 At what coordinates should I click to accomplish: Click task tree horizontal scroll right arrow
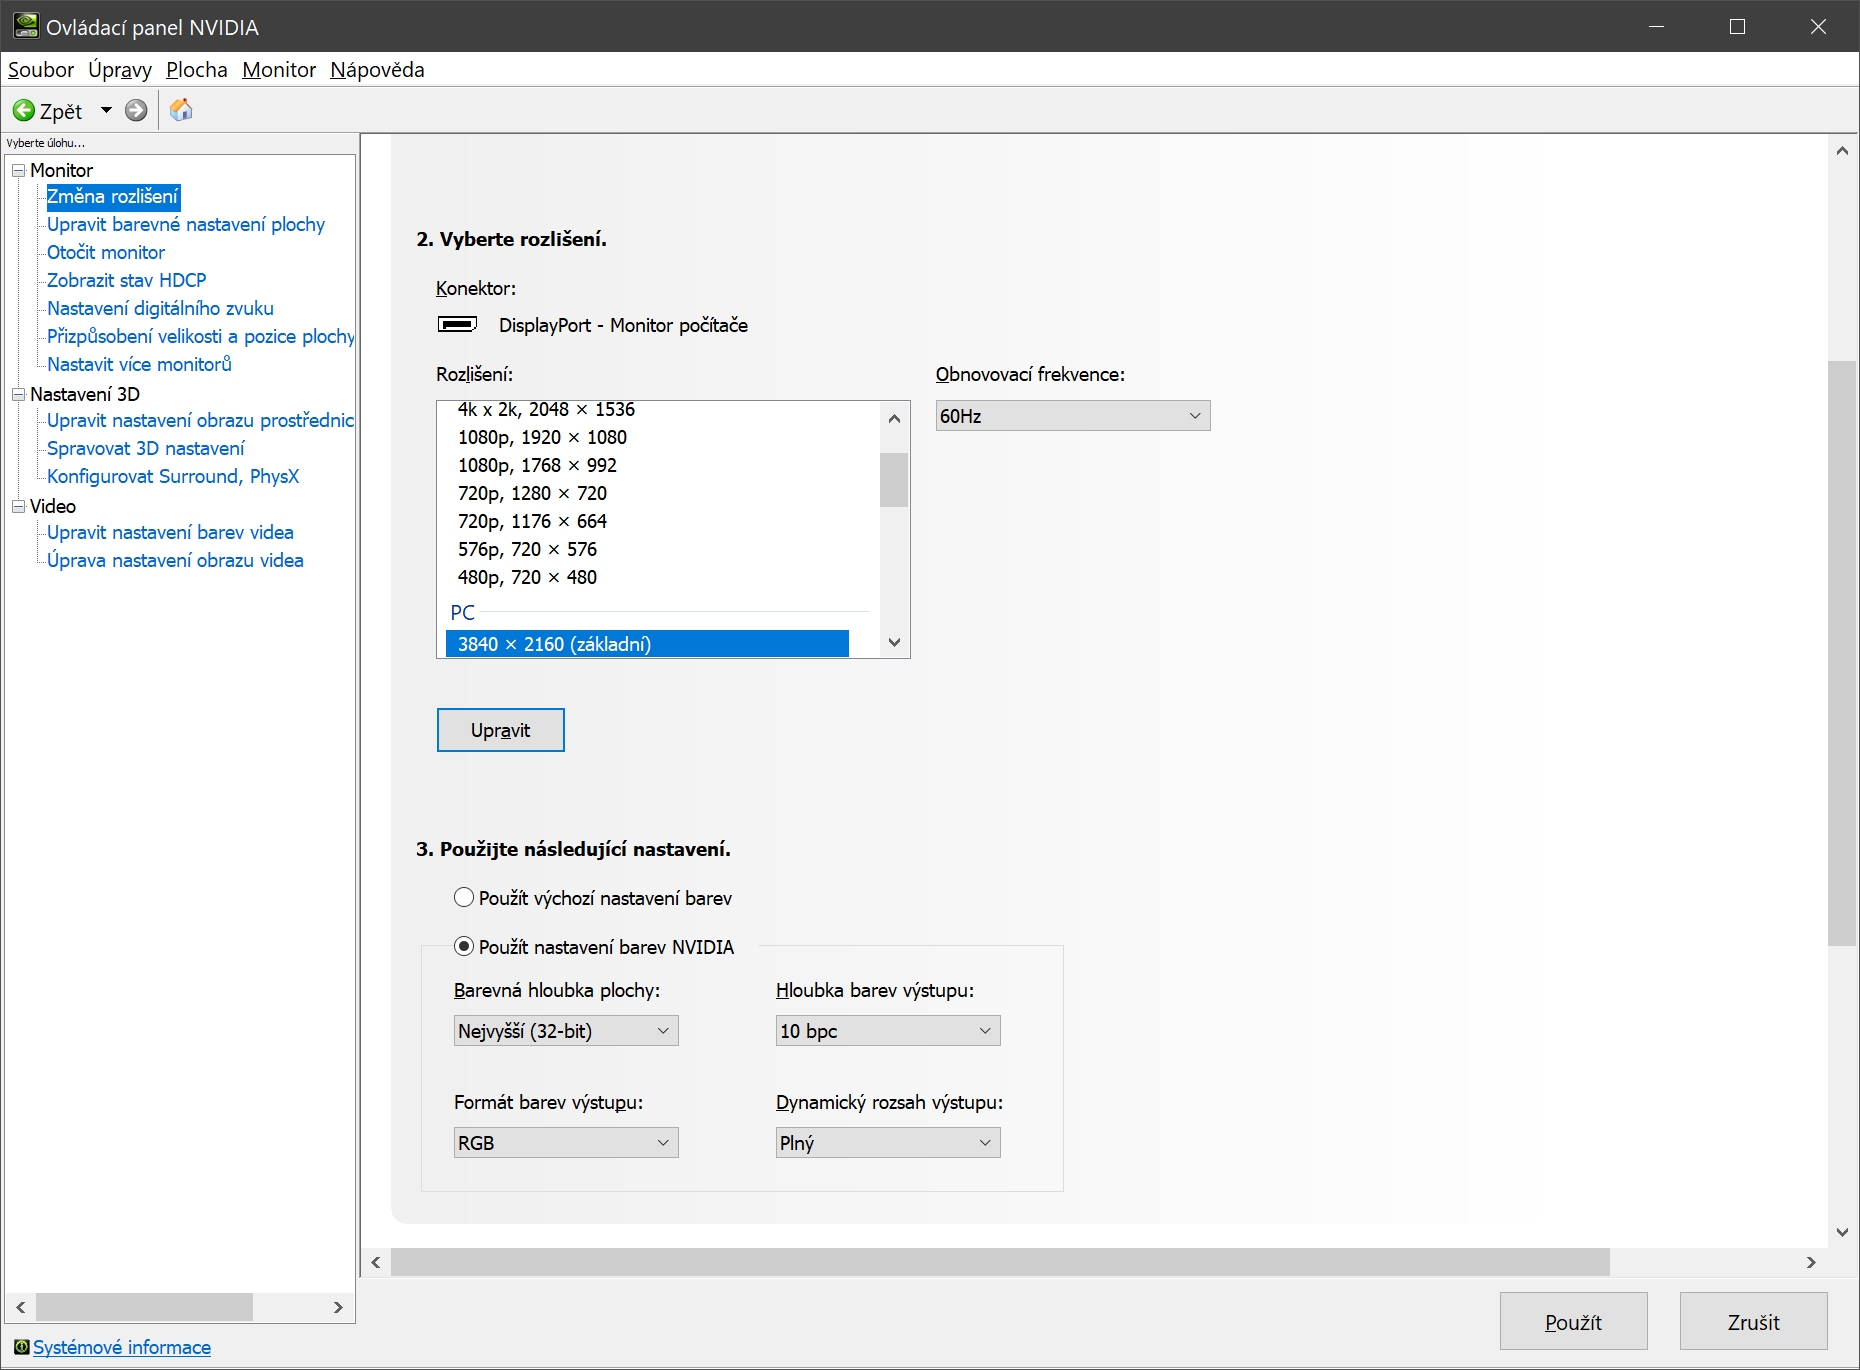tap(338, 1307)
